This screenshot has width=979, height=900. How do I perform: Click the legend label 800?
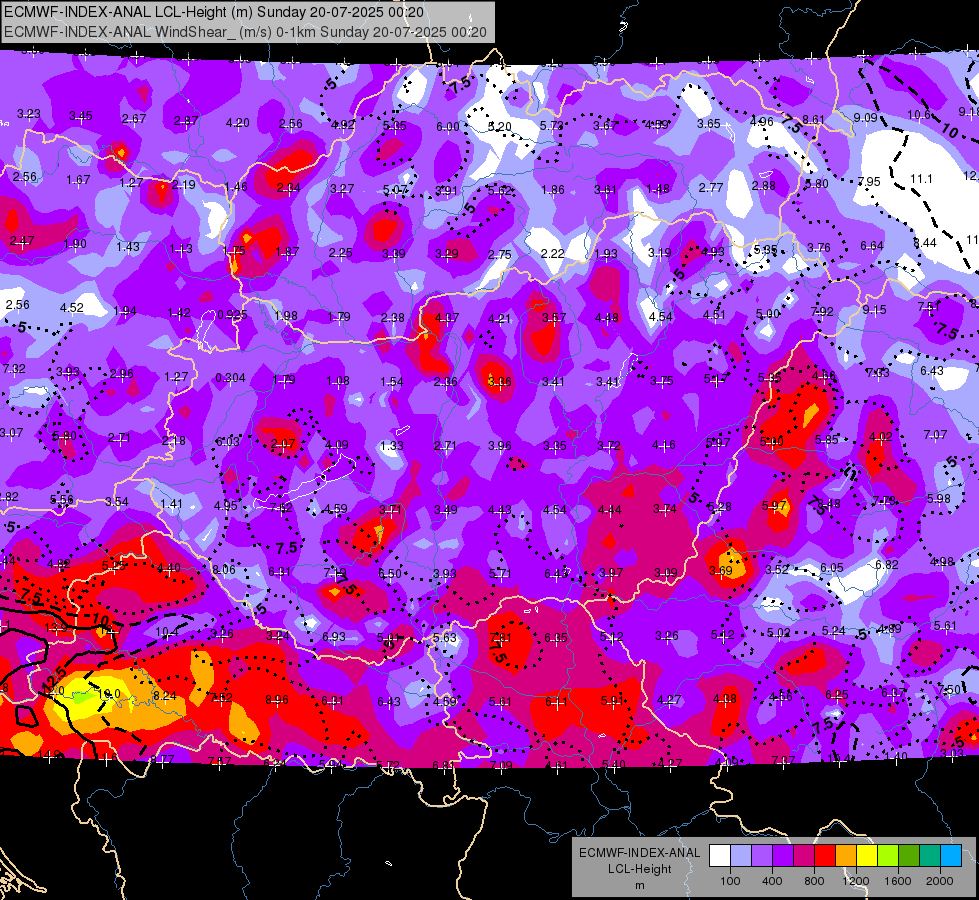point(814,881)
